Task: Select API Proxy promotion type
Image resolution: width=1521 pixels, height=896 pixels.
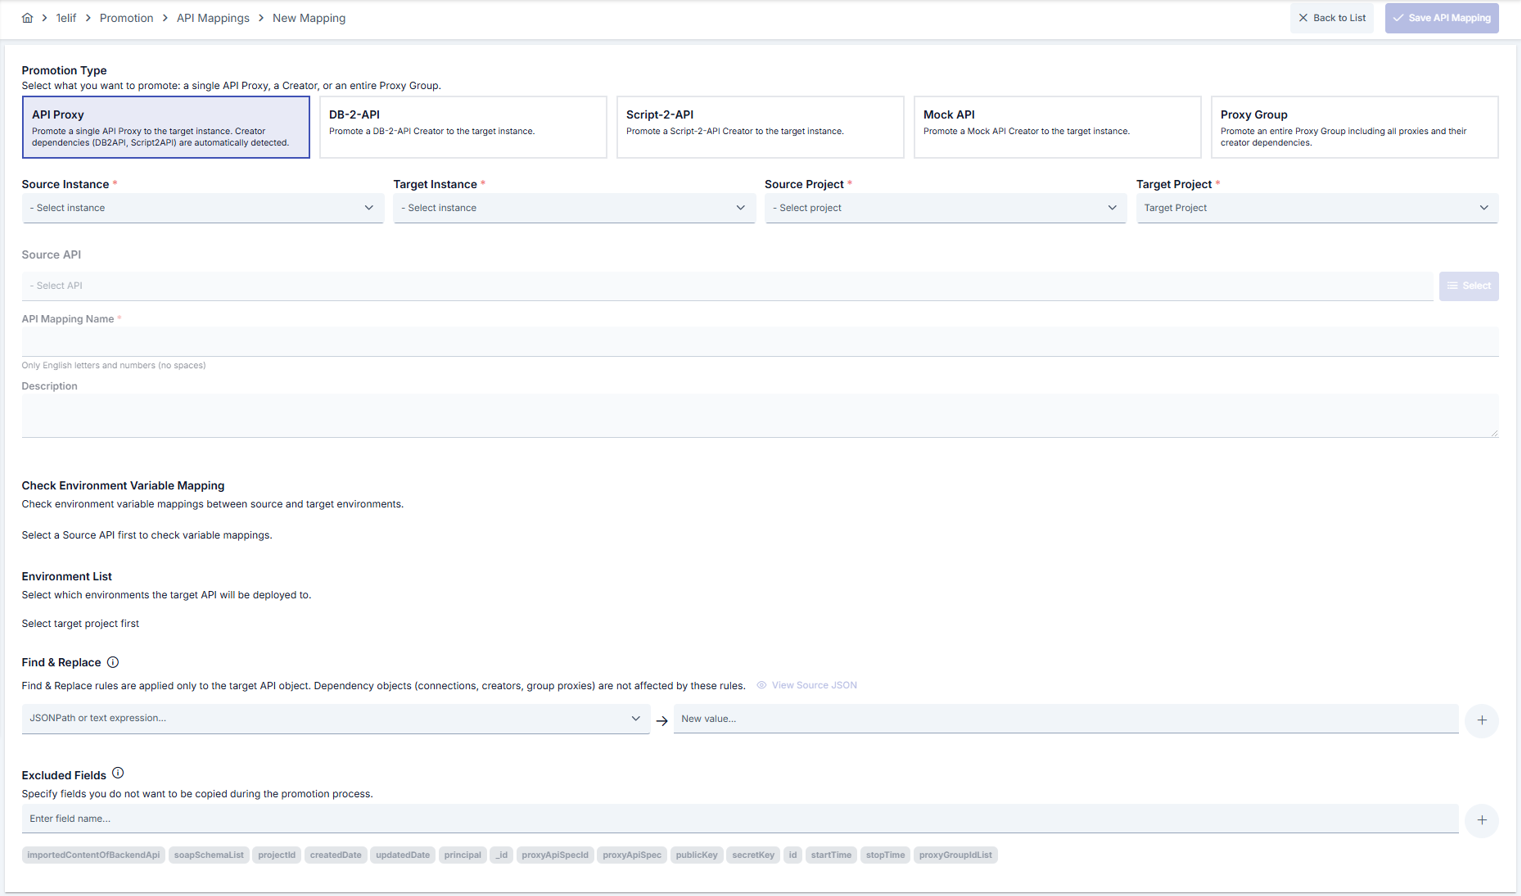Action: 166,127
